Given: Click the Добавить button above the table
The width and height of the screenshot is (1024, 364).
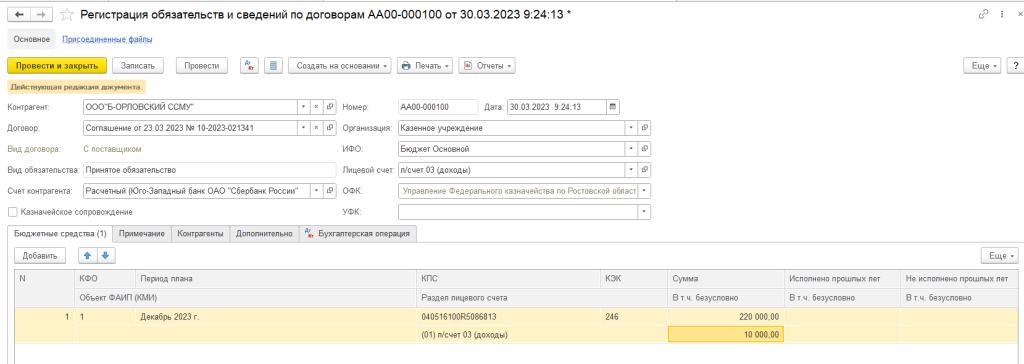Looking at the screenshot, I should pos(40,256).
